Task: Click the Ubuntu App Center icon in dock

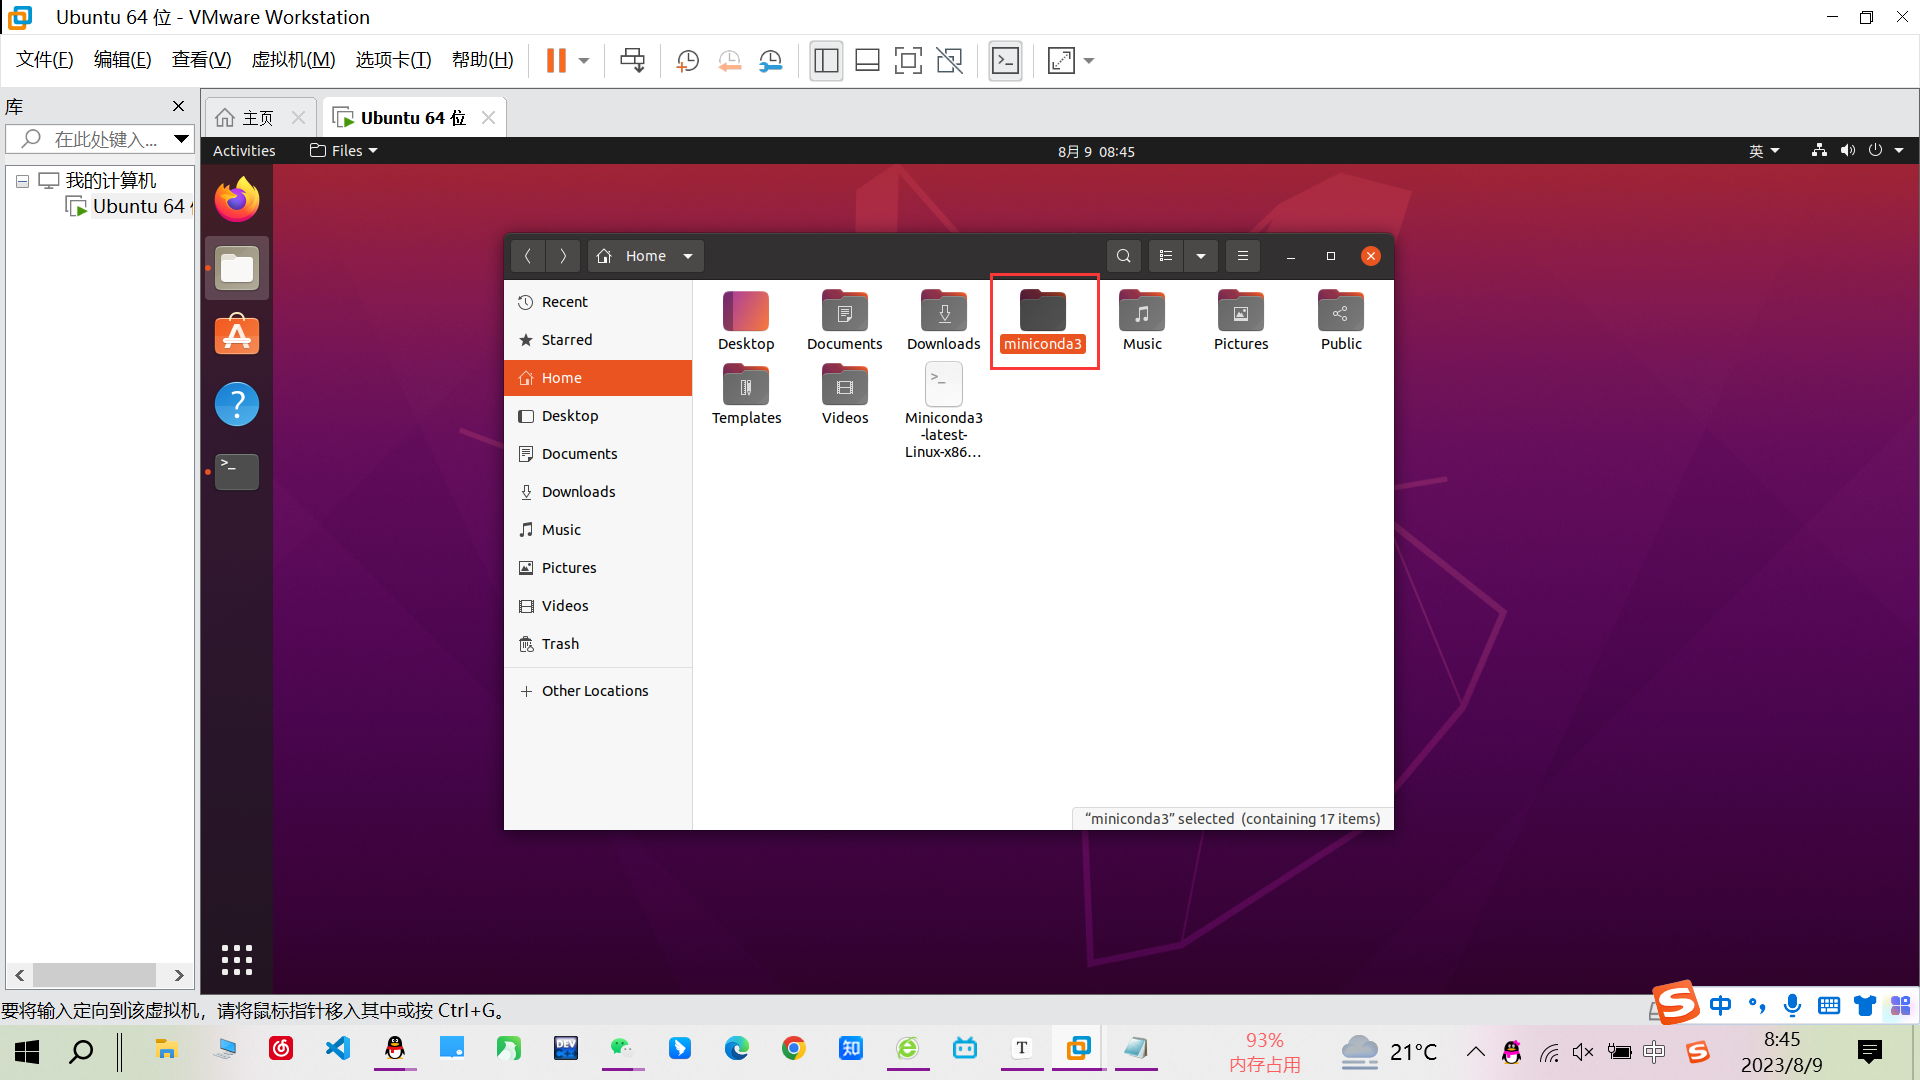Action: coord(237,336)
